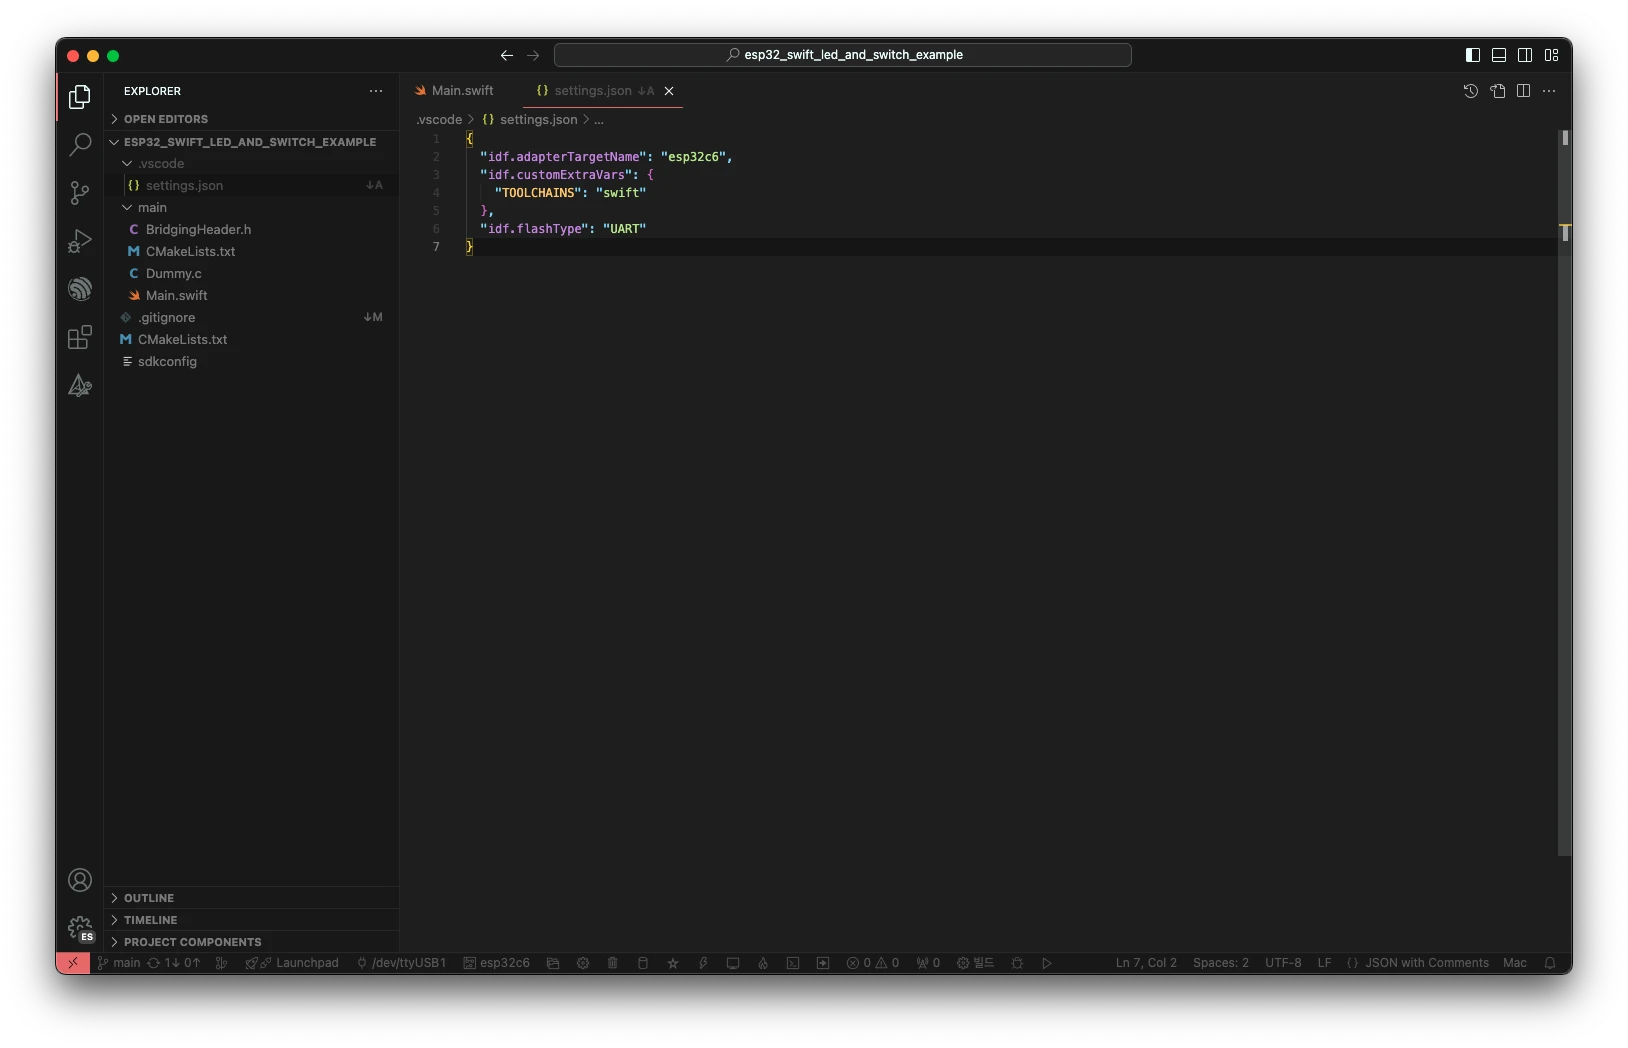
Task: Click the command center search field
Action: tap(842, 55)
